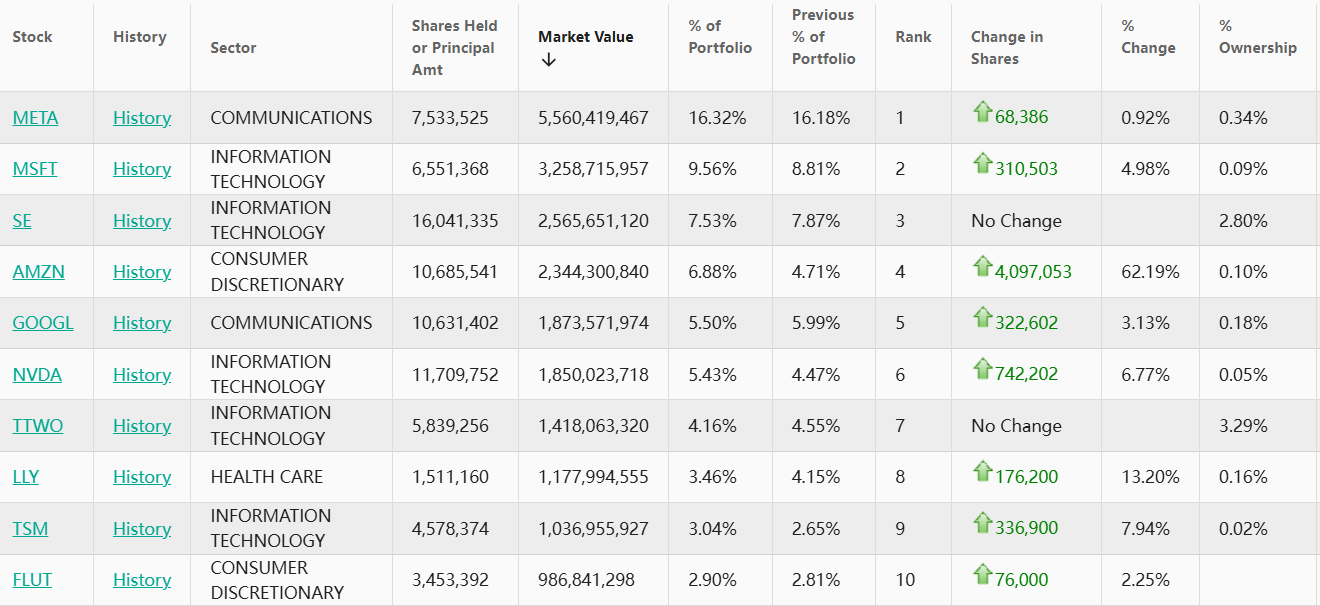Open History for the AMZN row
Image resolution: width=1320 pixels, height=606 pixels.
click(142, 272)
